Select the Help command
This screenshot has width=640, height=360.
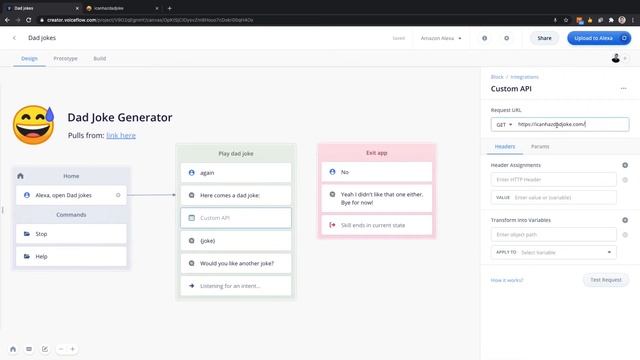71,256
